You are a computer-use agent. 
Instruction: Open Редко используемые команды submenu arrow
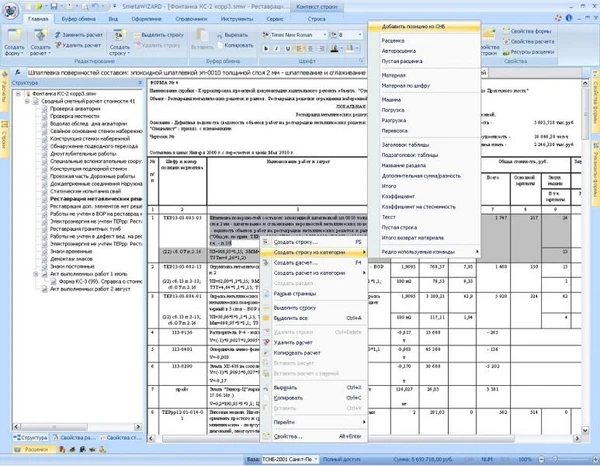[x=477, y=252]
